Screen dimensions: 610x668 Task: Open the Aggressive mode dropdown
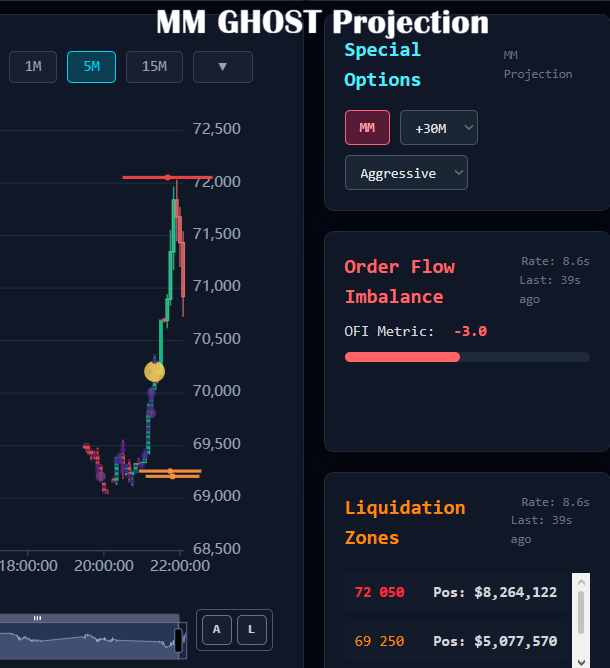(406, 173)
